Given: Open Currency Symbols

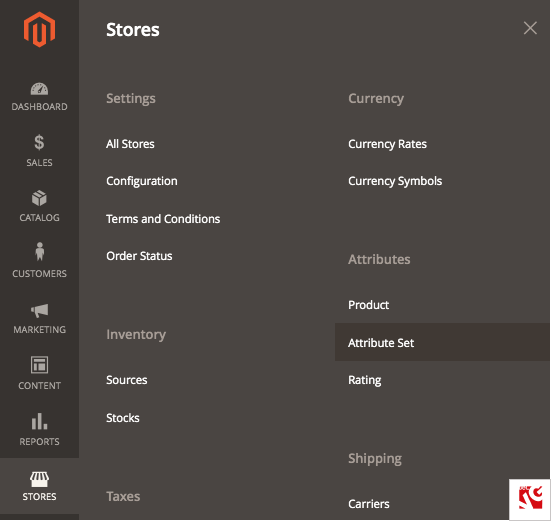Looking at the screenshot, I should tap(395, 181).
